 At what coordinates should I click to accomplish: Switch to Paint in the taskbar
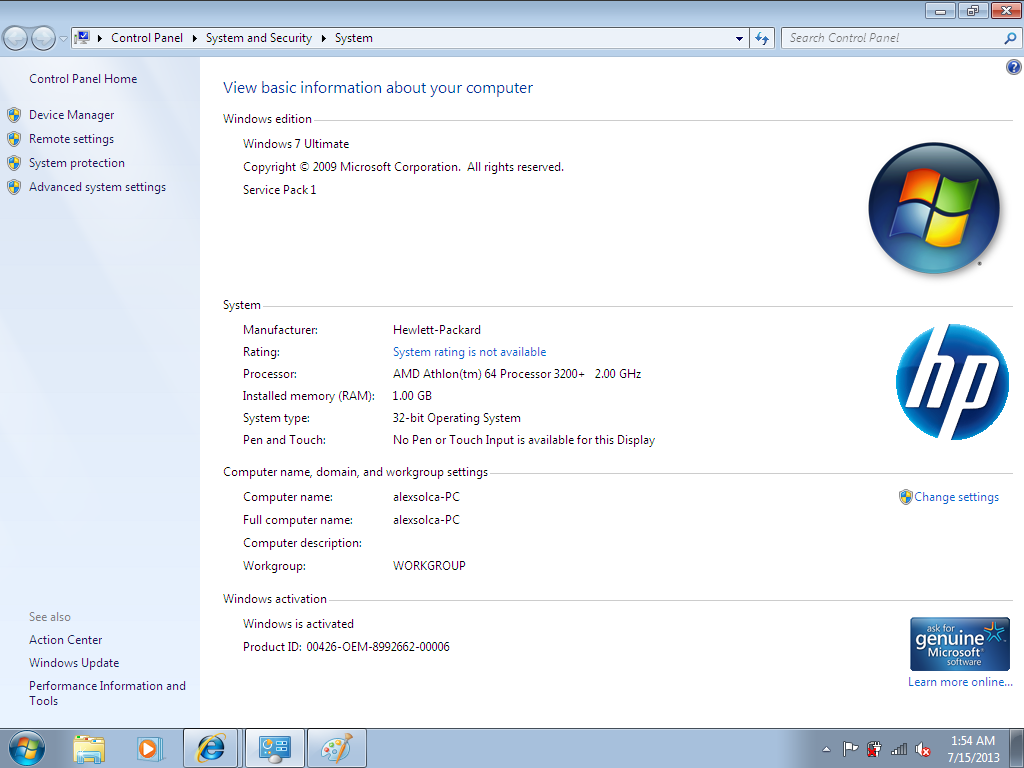336,748
